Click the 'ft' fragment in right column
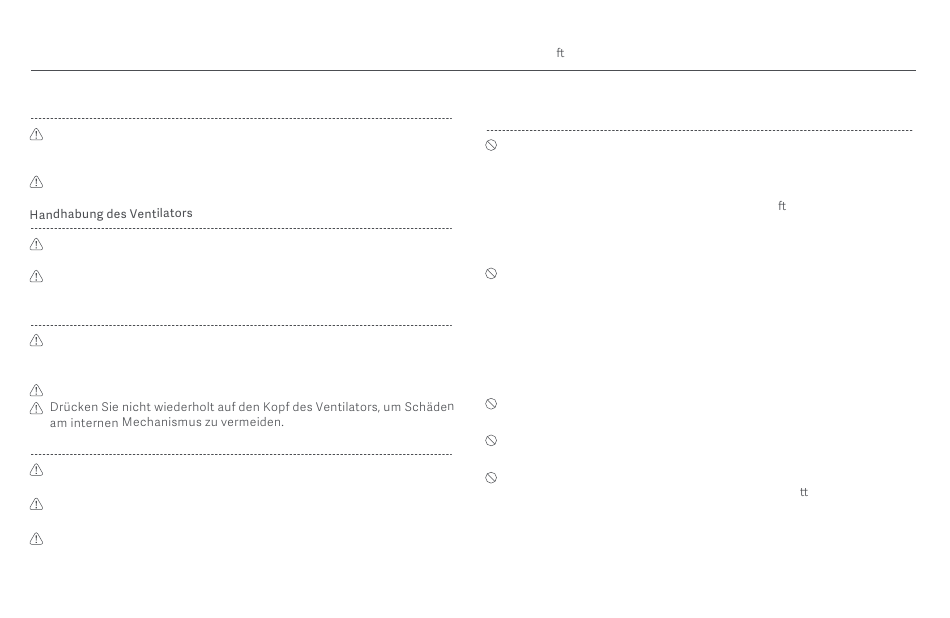This screenshot has height=618, width=950. point(782,206)
